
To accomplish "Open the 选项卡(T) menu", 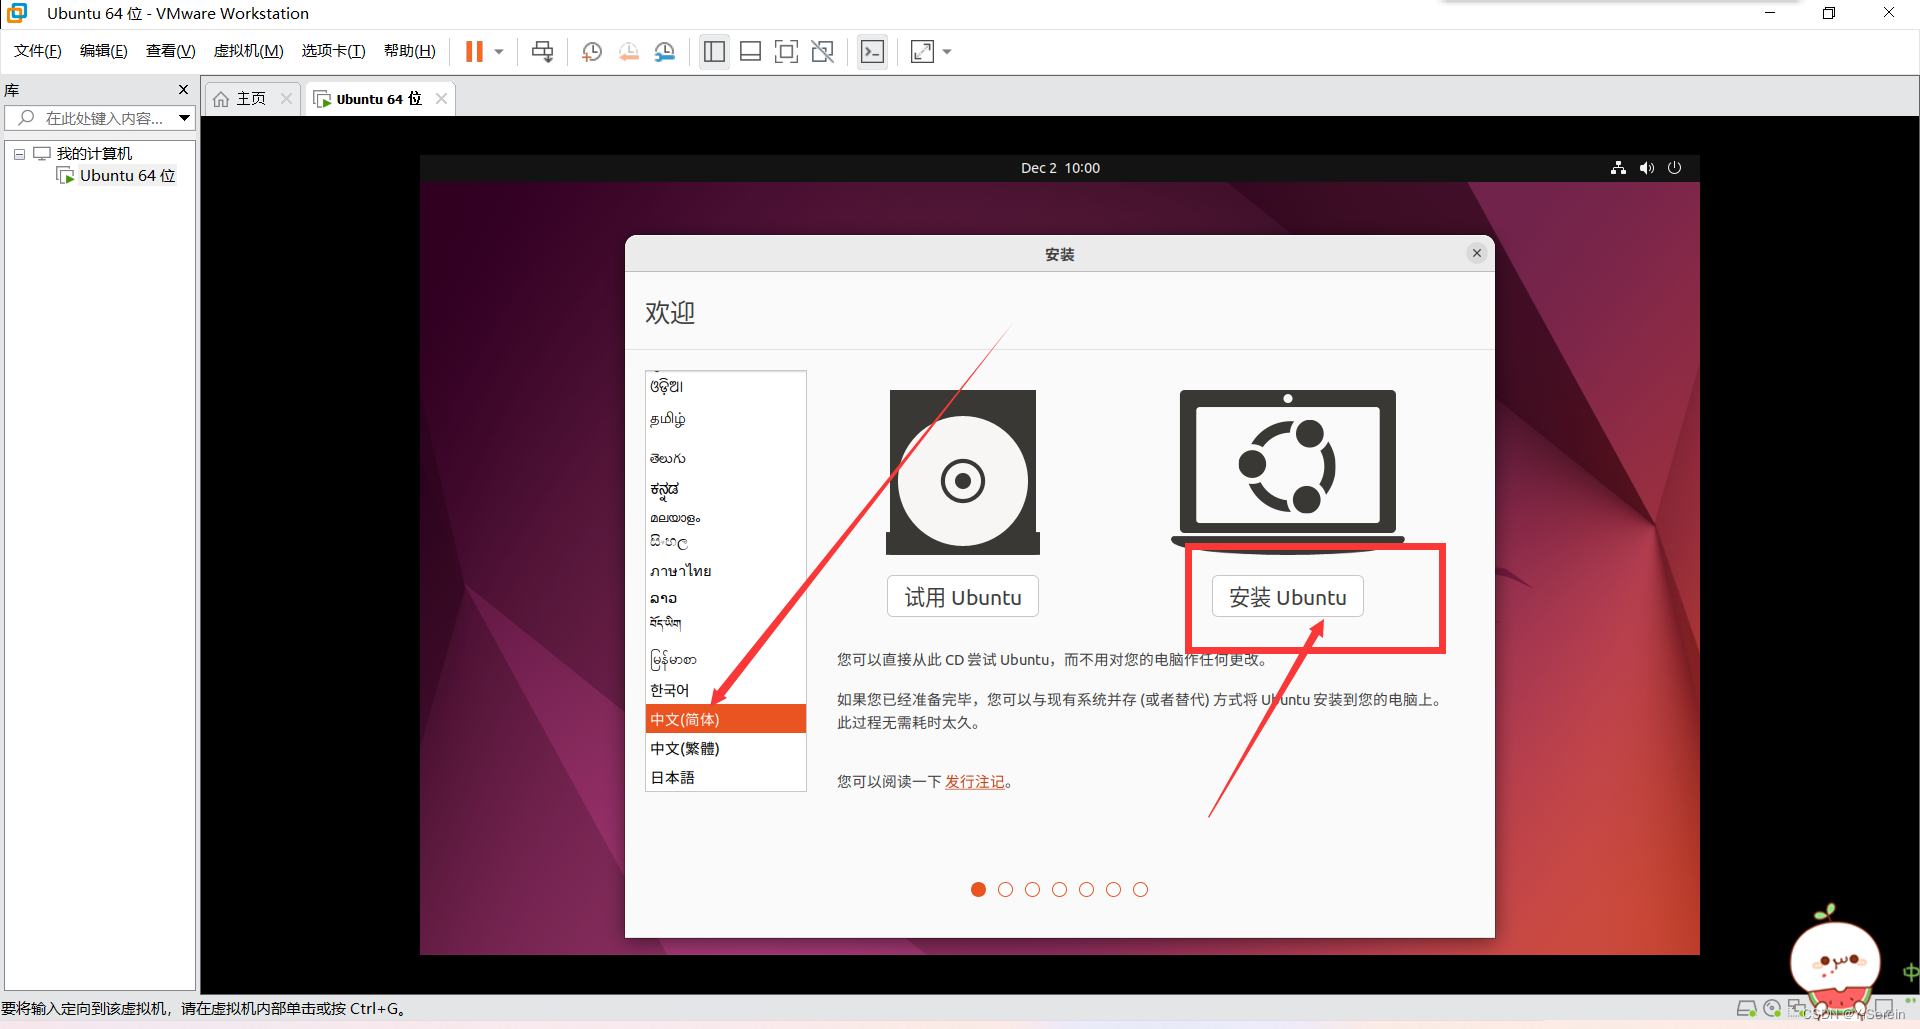I will click(333, 51).
